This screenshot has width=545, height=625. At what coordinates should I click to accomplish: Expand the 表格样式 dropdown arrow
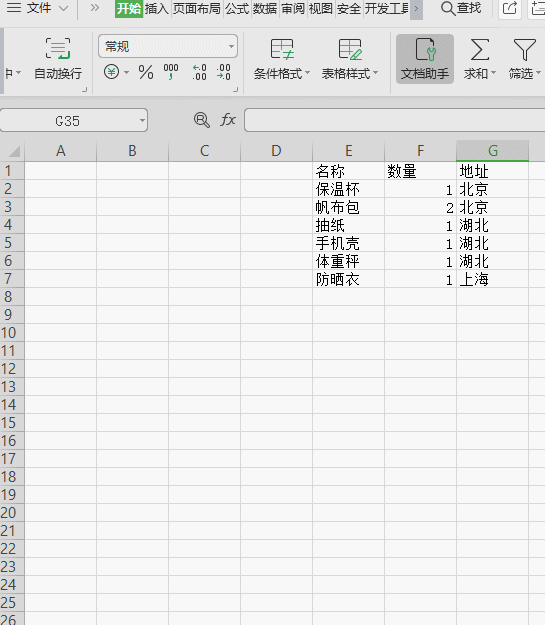pyautogui.click(x=375, y=73)
